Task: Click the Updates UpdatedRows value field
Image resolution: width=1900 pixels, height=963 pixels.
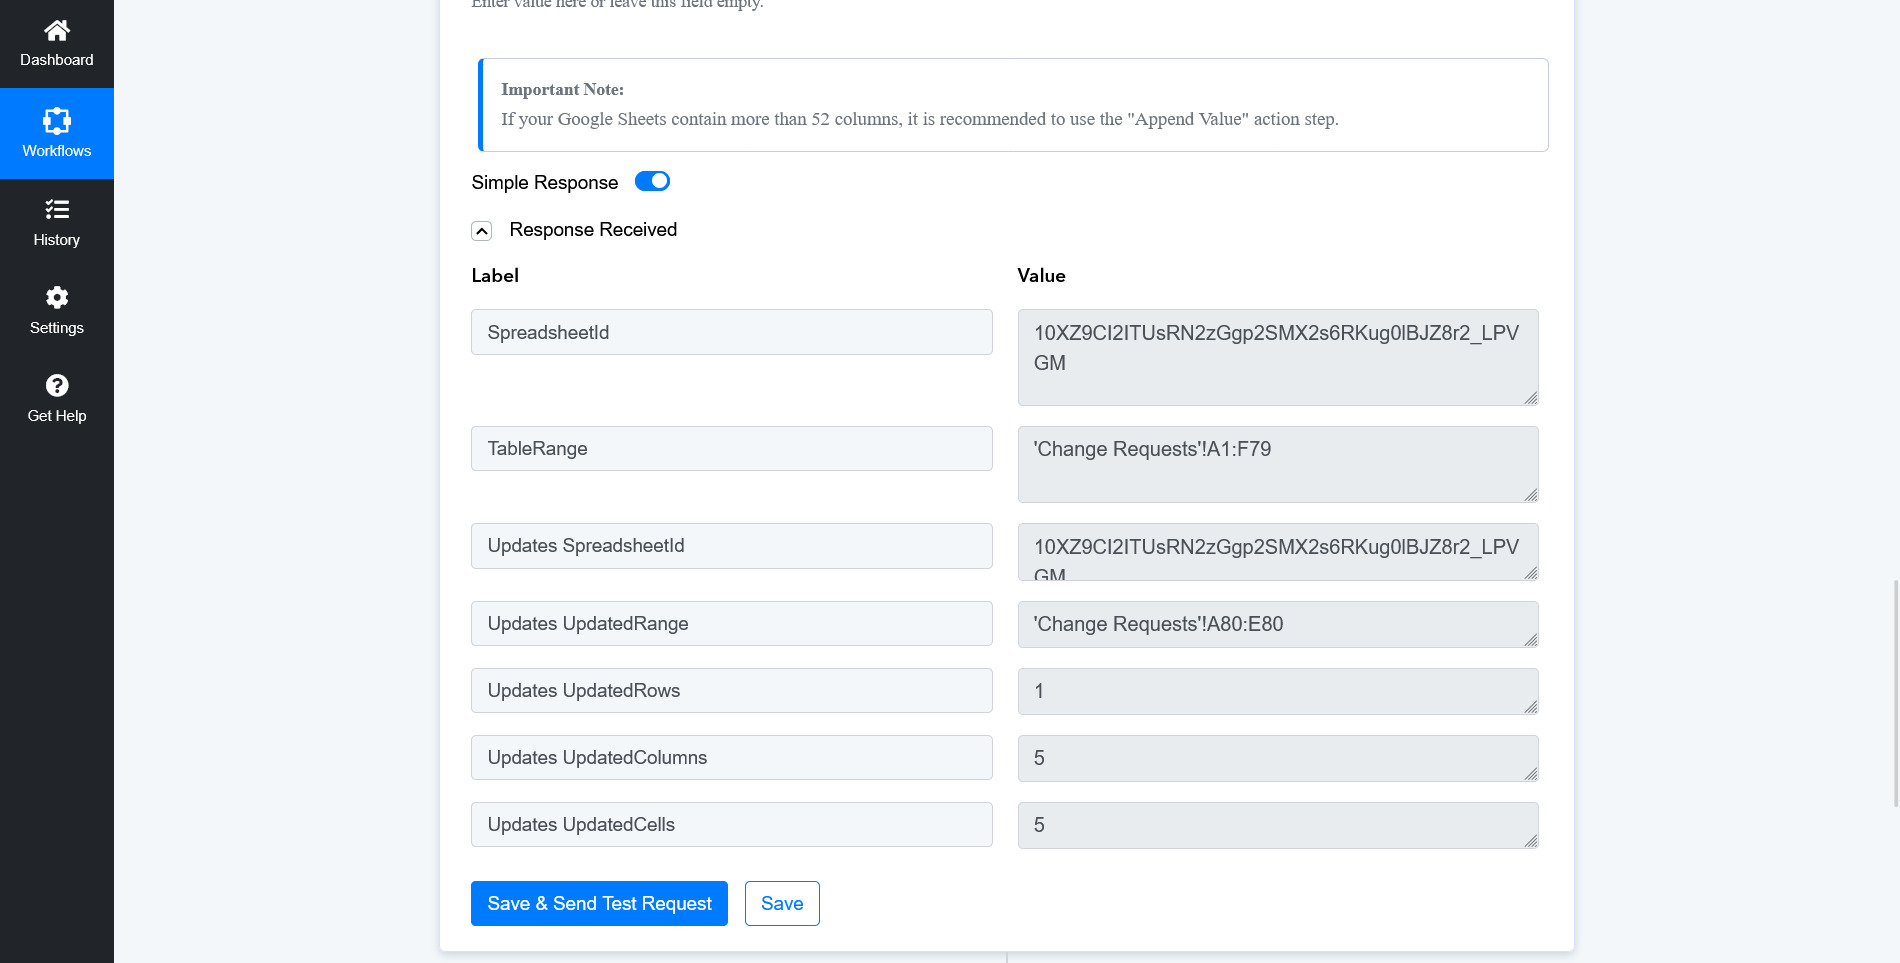Action: [1276, 691]
